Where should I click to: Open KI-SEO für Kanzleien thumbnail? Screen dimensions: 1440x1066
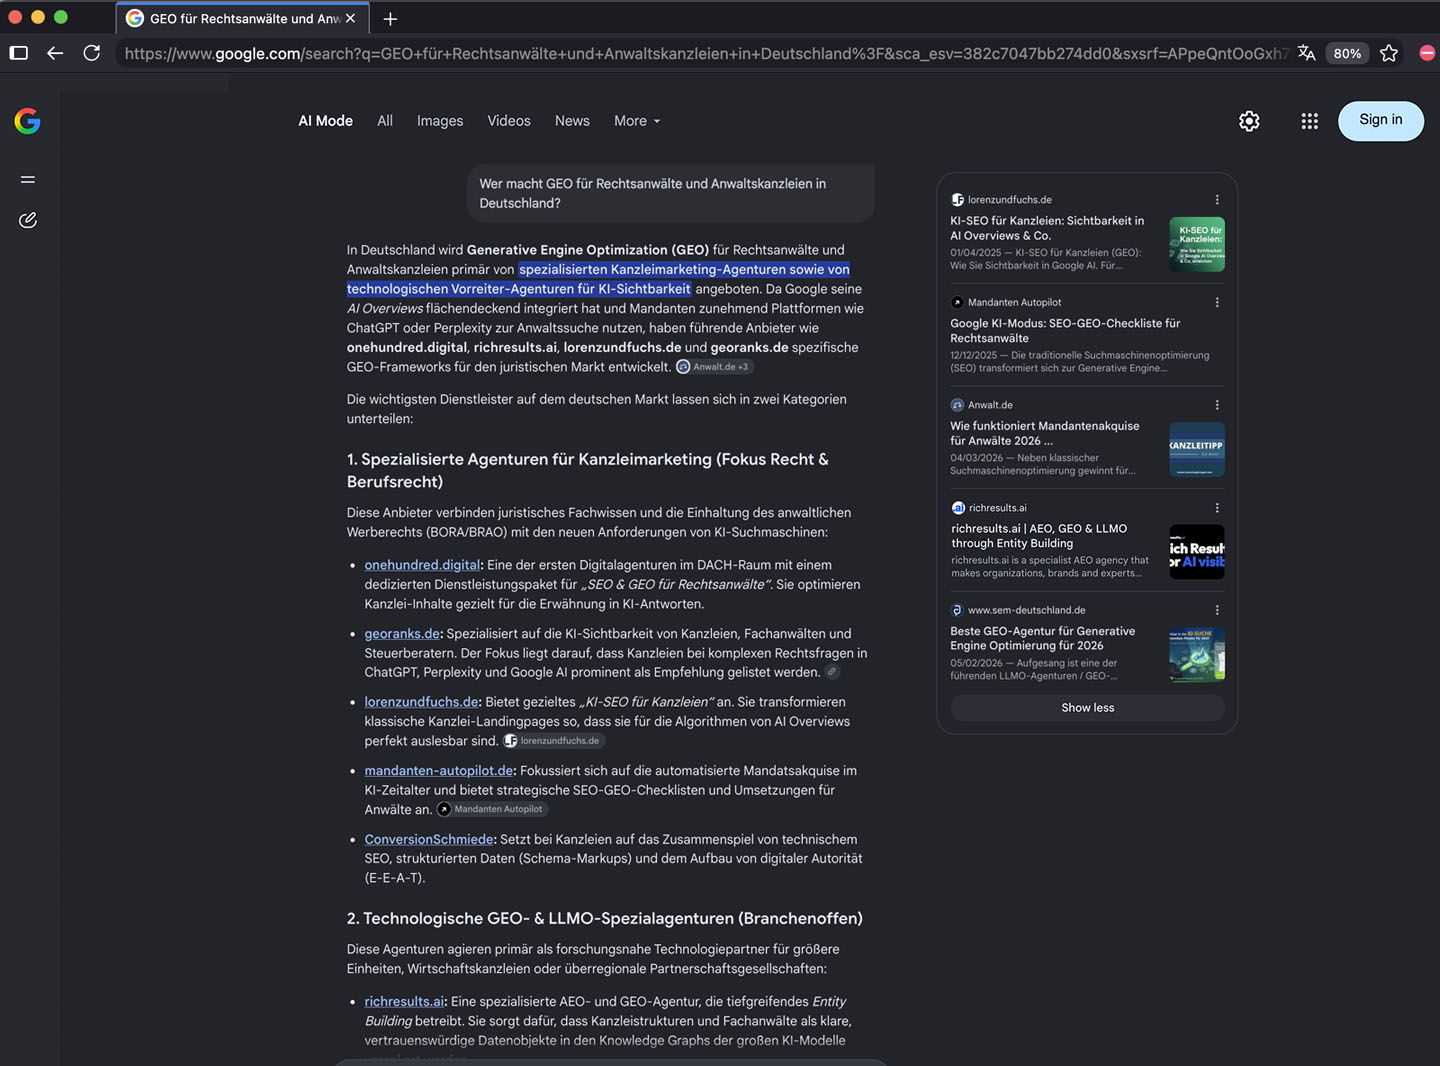pos(1196,244)
